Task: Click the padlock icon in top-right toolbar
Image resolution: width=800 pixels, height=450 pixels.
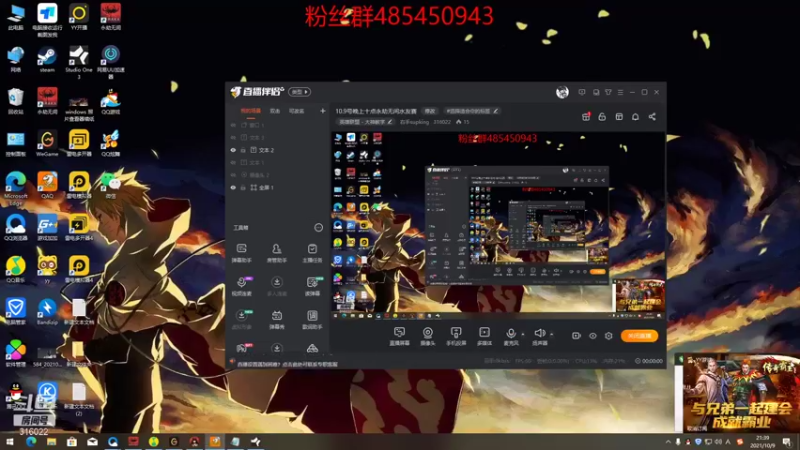Action: (602, 117)
